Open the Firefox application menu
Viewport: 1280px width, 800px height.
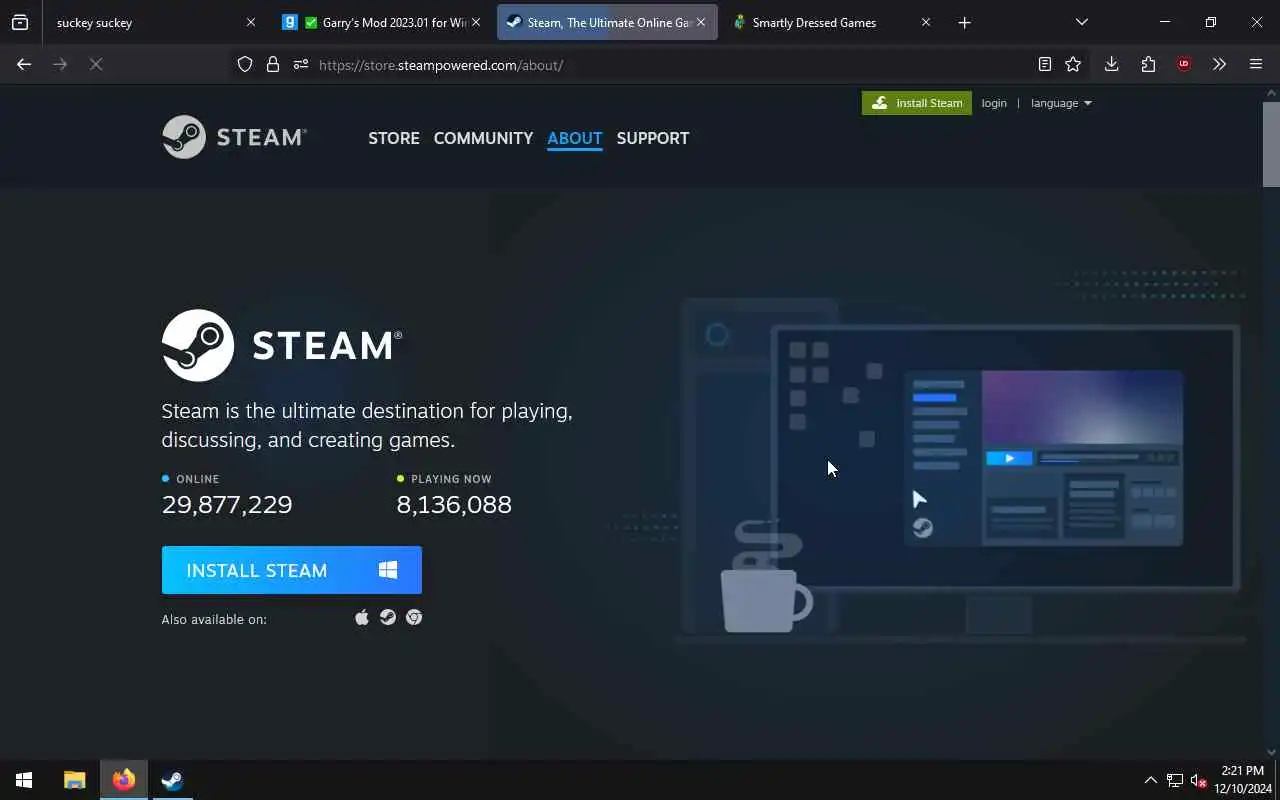(x=1256, y=64)
